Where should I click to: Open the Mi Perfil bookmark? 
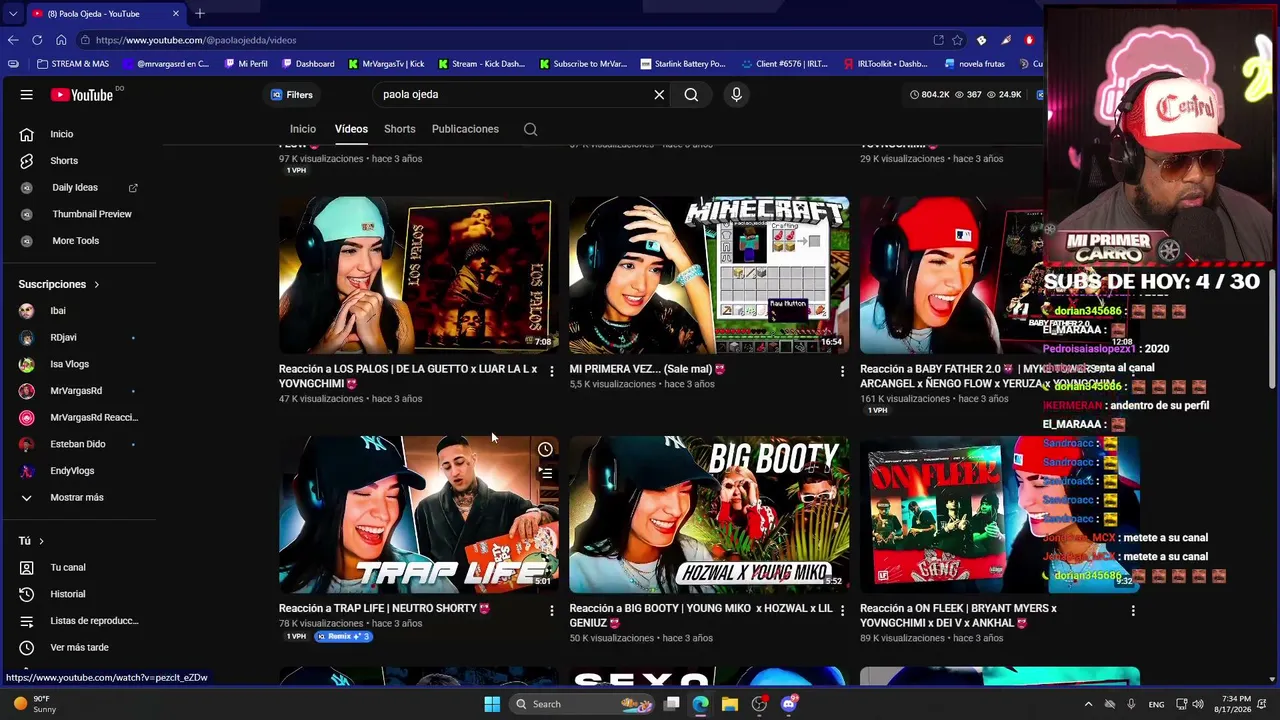click(246, 64)
